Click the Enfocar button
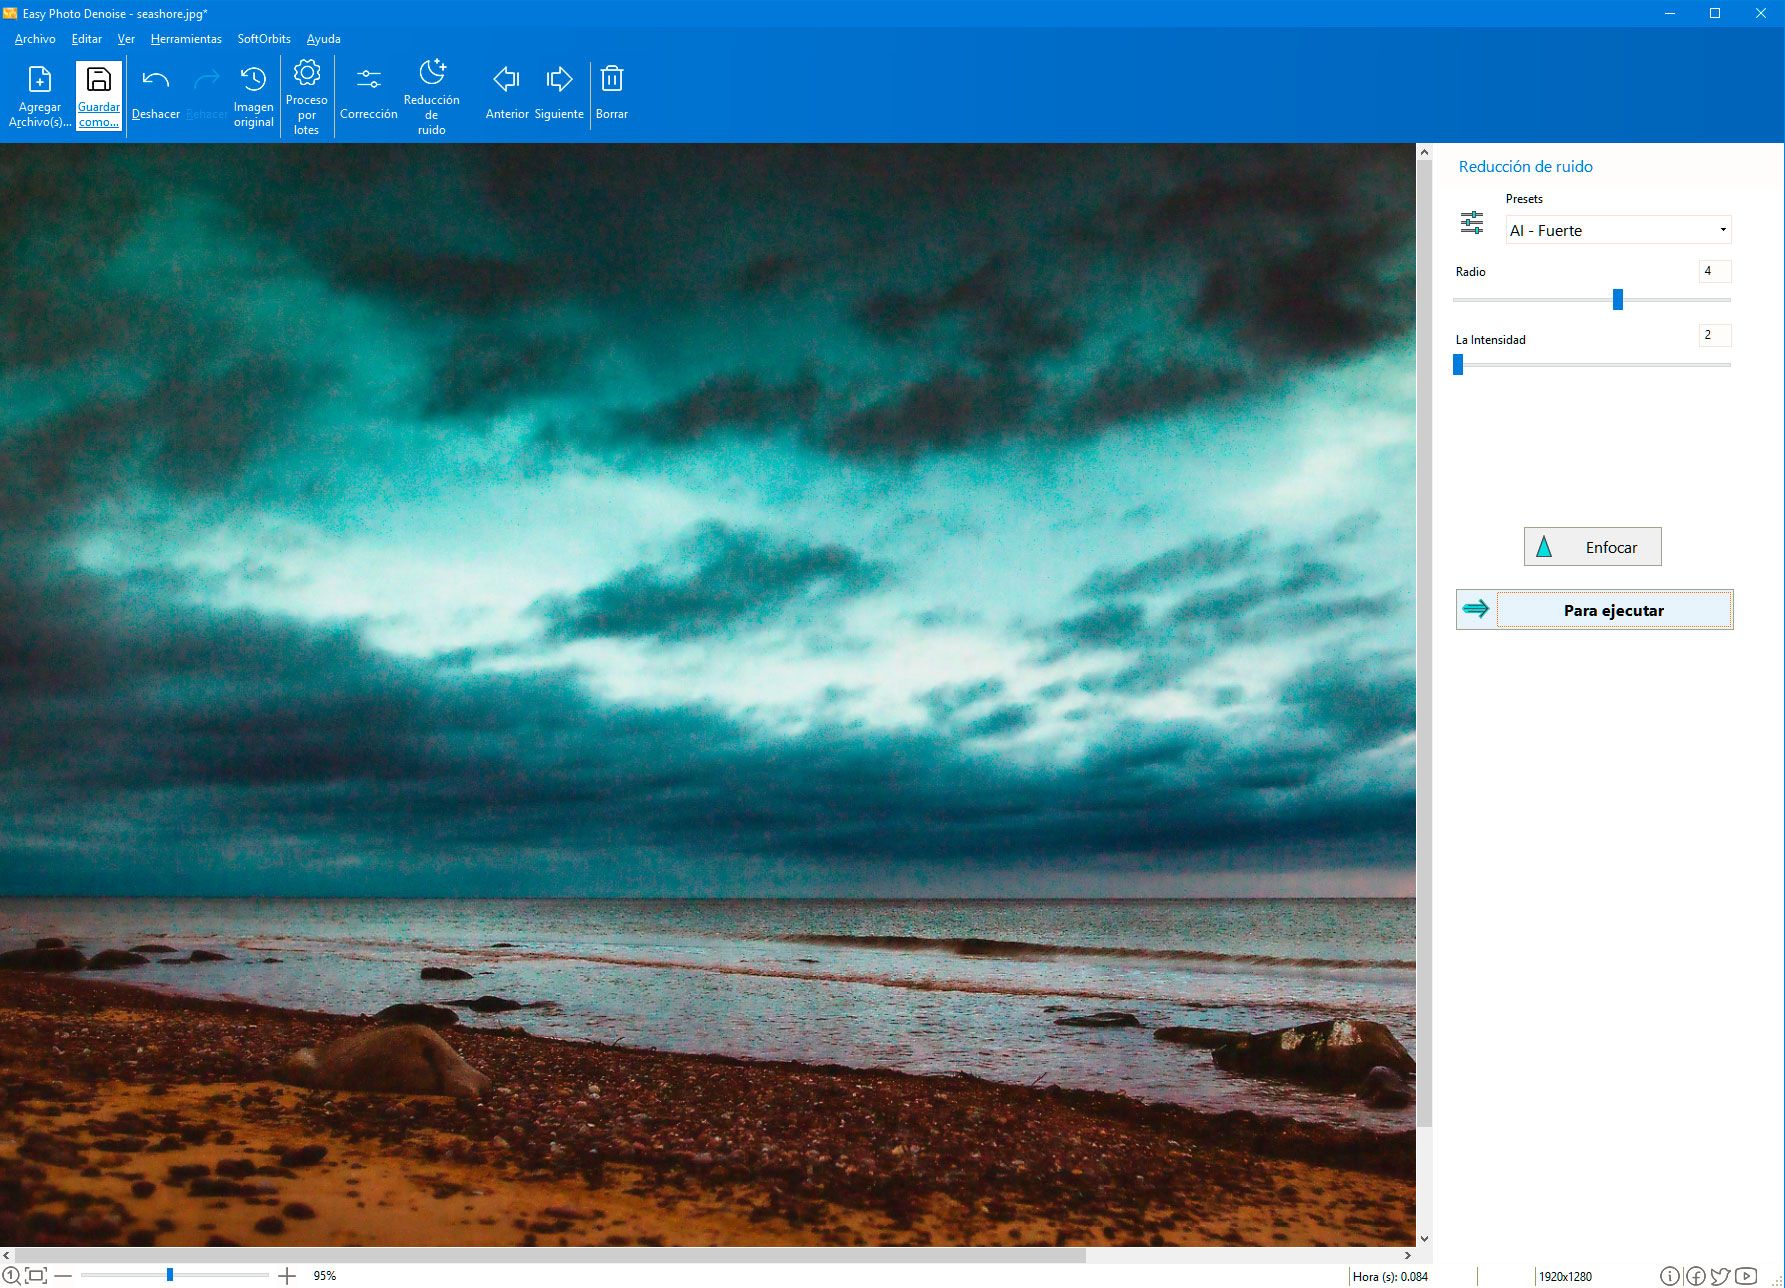The image size is (1785, 1288). pos(1592,547)
